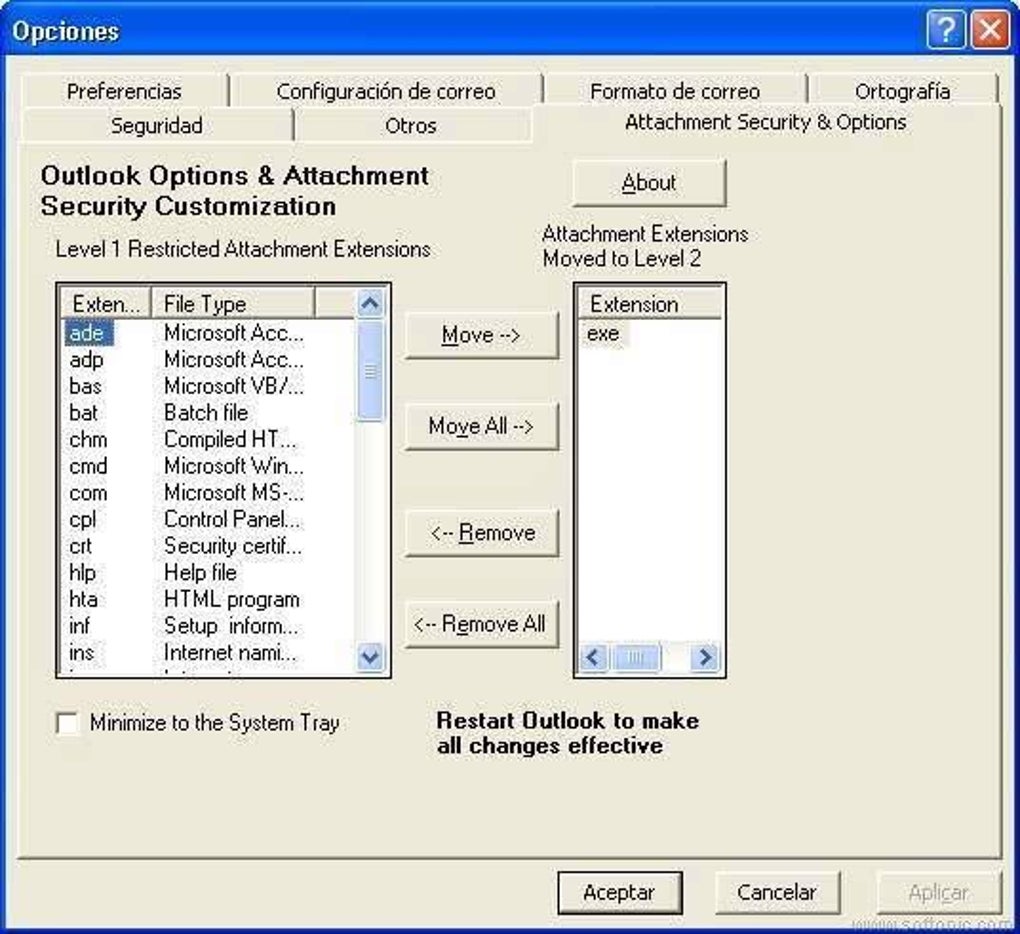Click extension list scroll down arrow

[x=370, y=656]
